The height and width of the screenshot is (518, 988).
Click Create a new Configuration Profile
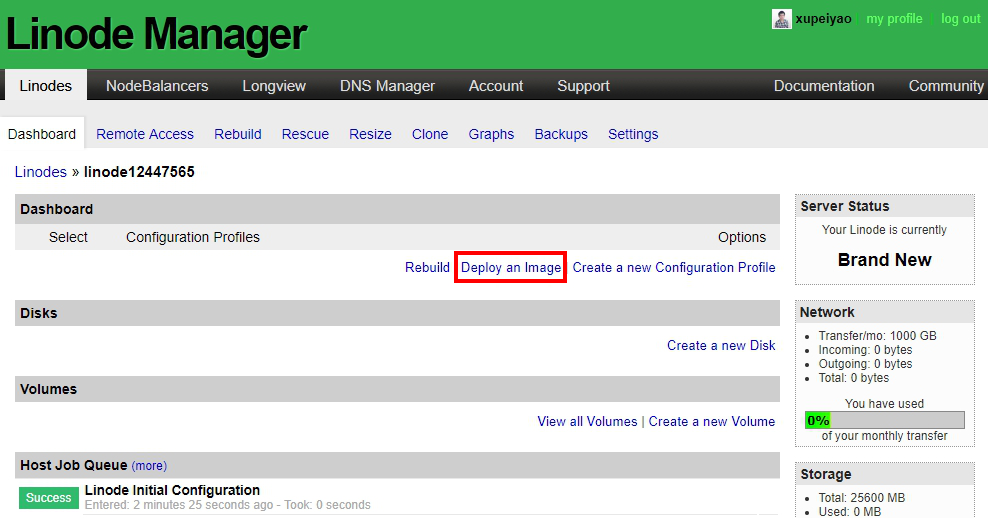(x=674, y=267)
